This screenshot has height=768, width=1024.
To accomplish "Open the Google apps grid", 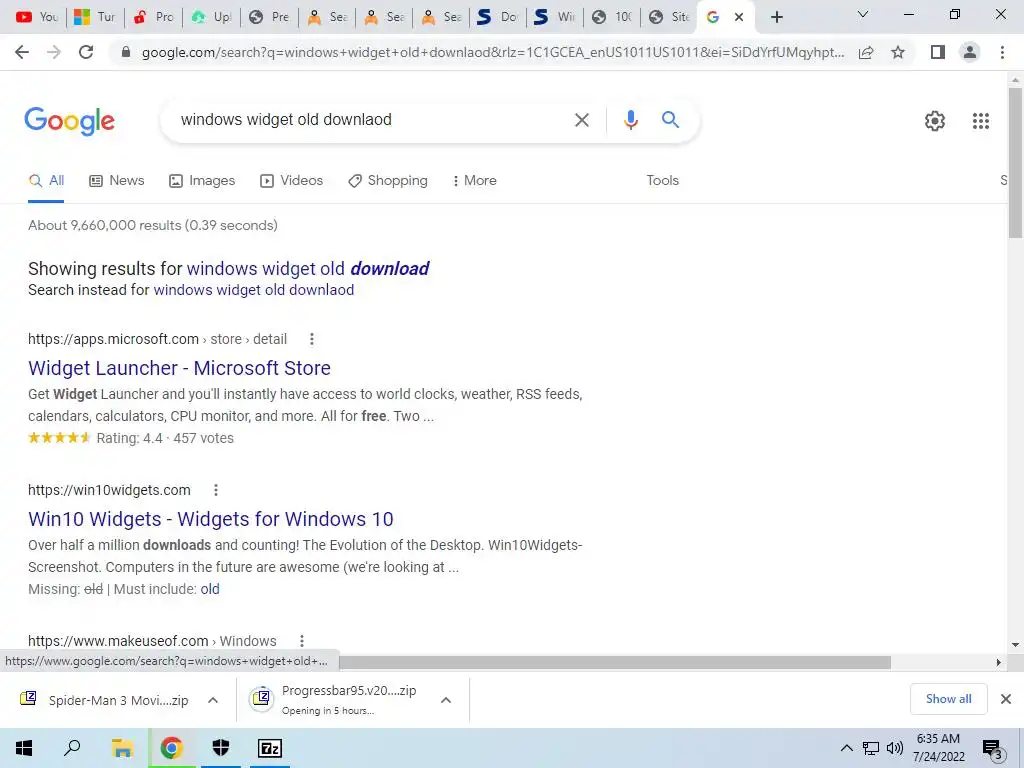I will click(980, 121).
